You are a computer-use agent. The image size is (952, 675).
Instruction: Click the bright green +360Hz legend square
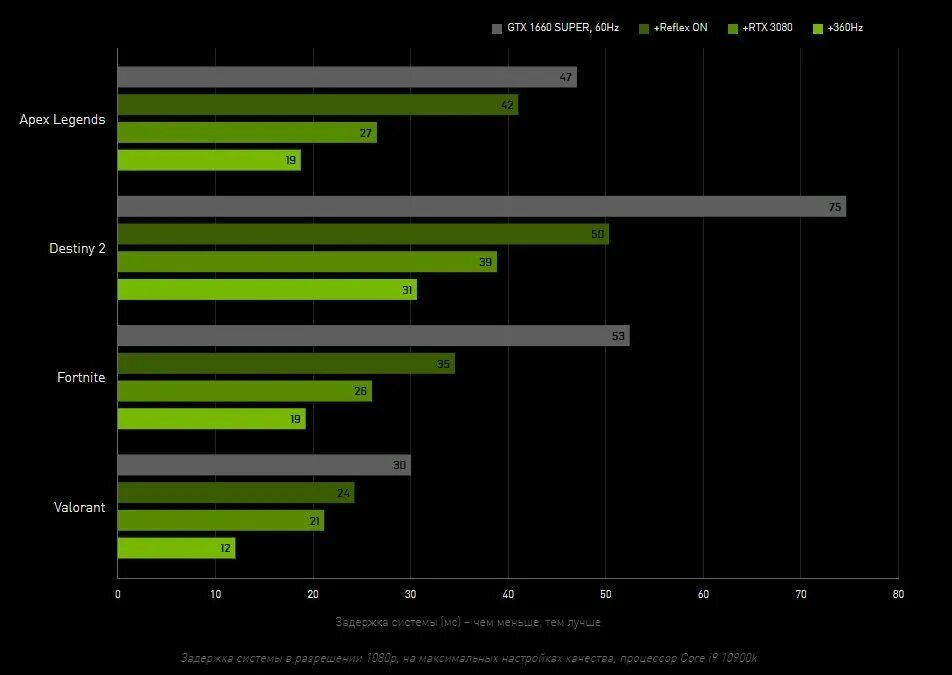[x=817, y=28]
